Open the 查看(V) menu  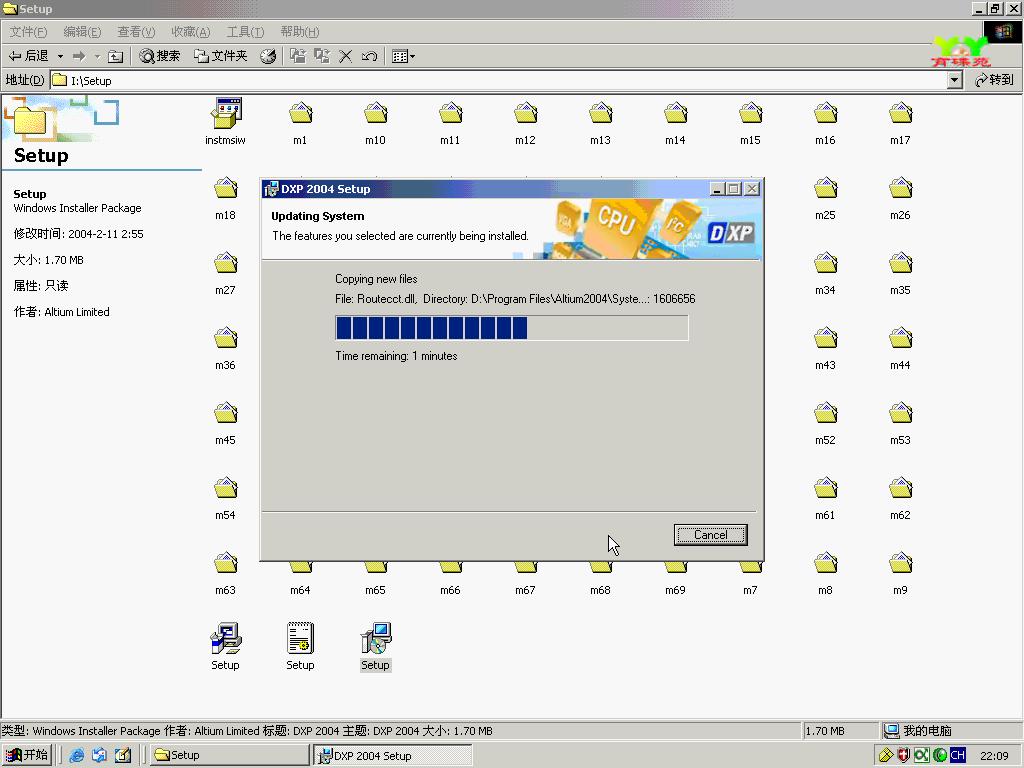pos(136,31)
